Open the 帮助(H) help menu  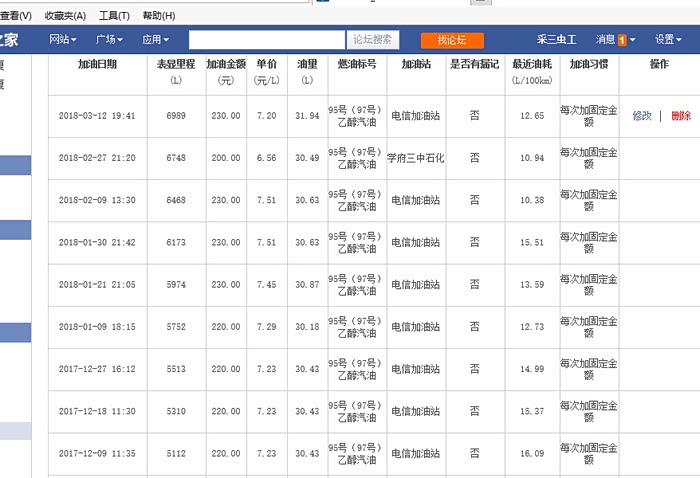click(x=159, y=16)
